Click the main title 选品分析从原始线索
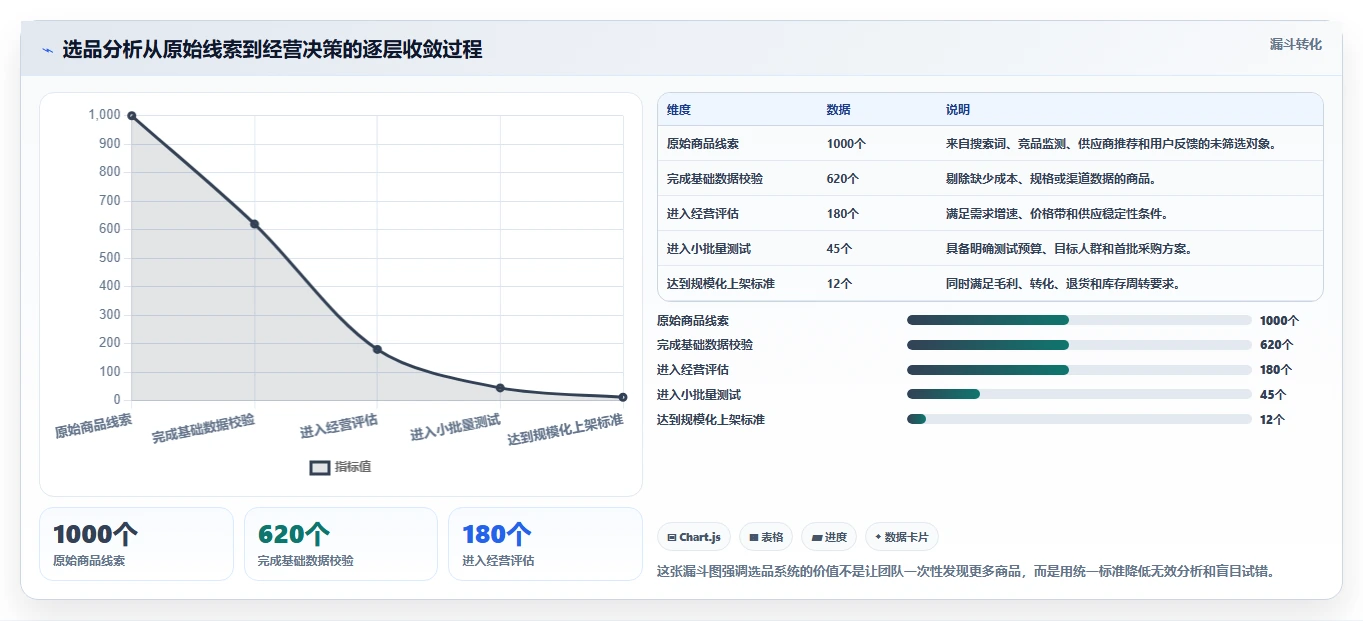 point(272,50)
